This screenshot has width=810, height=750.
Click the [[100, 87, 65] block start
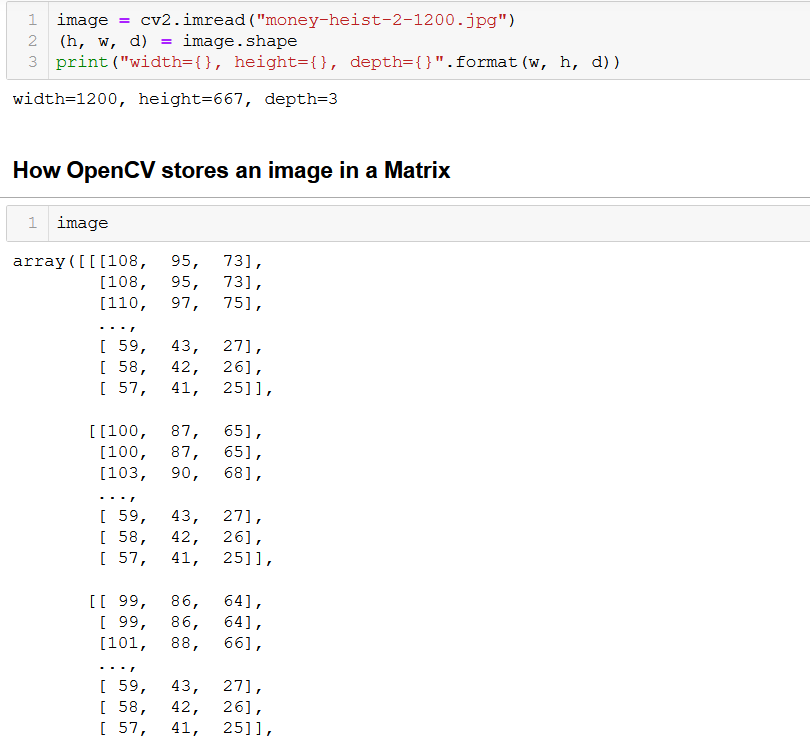tap(176, 431)
